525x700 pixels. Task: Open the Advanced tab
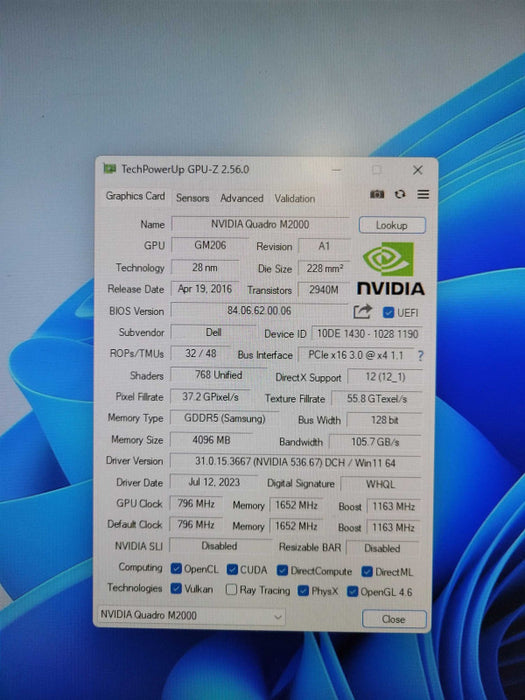(x=242, y=198)
